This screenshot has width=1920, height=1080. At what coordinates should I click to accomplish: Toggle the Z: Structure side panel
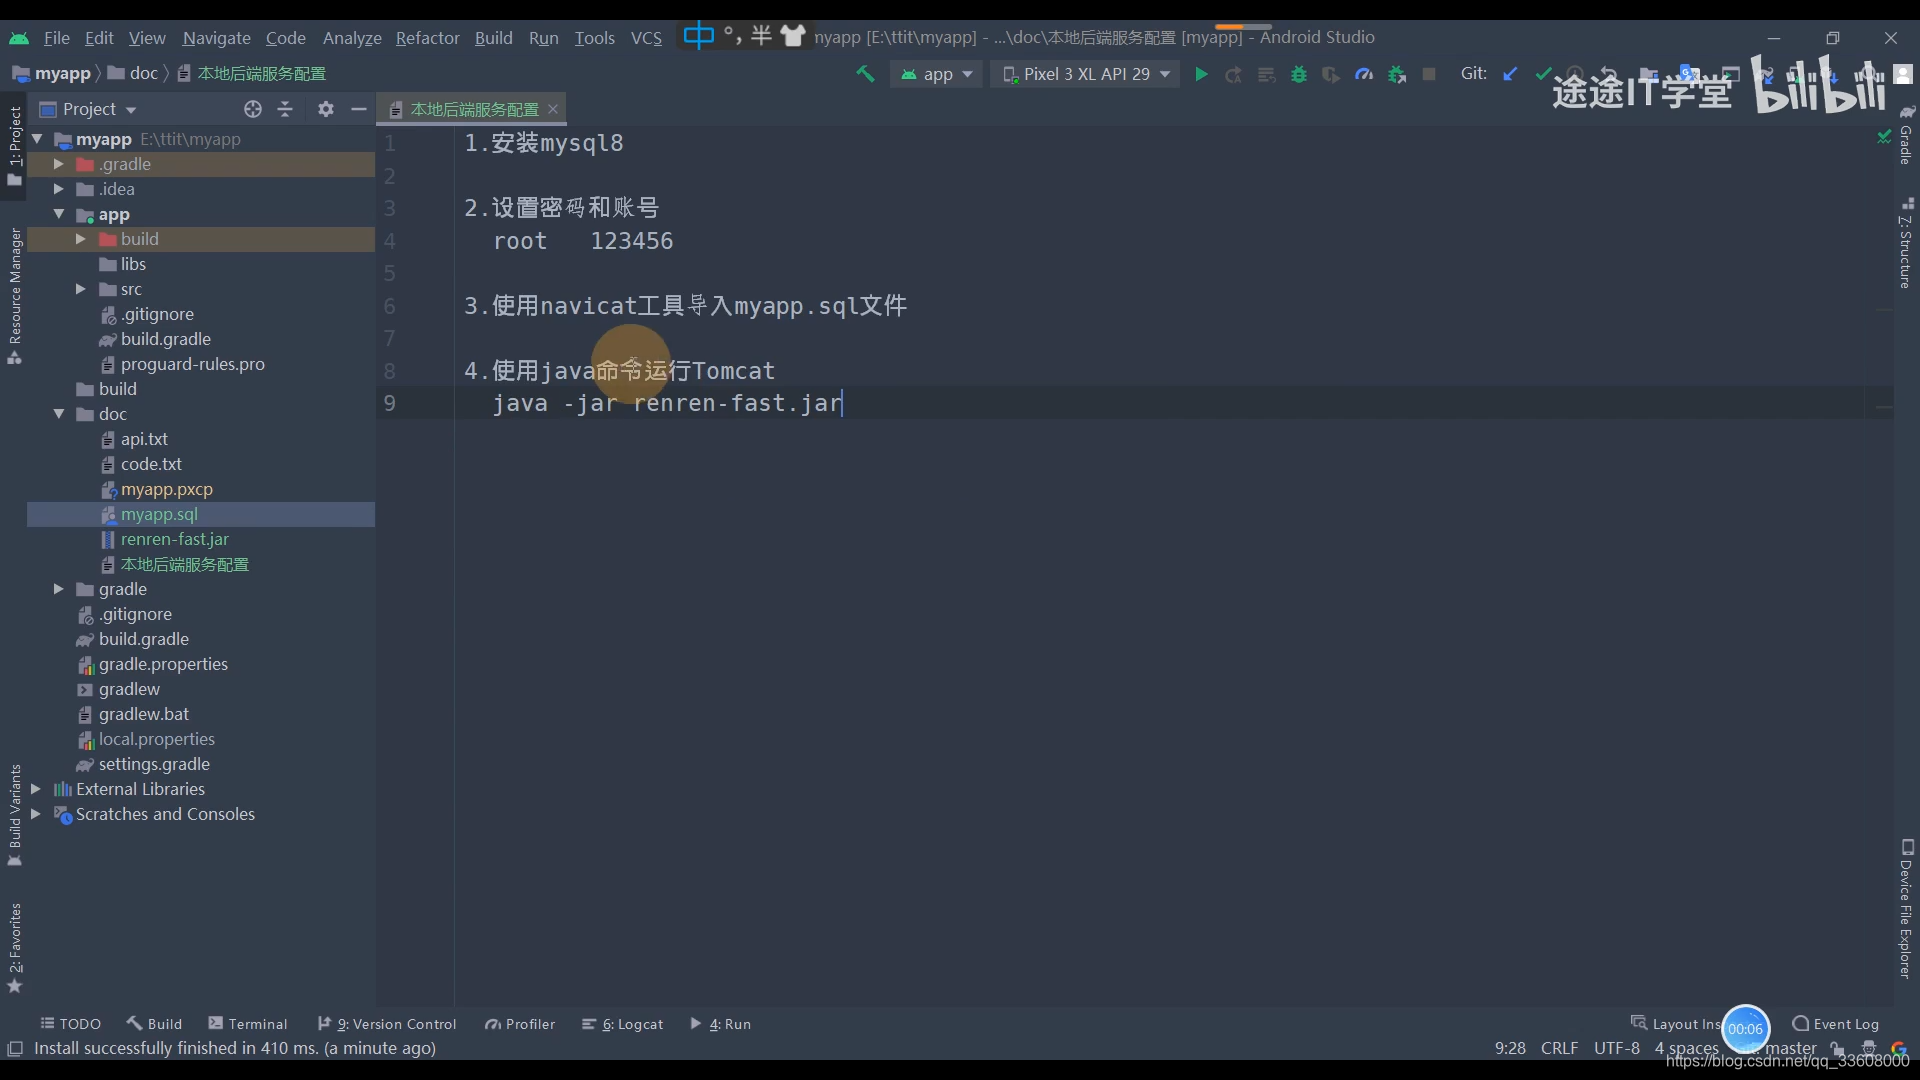(1906, 243)
